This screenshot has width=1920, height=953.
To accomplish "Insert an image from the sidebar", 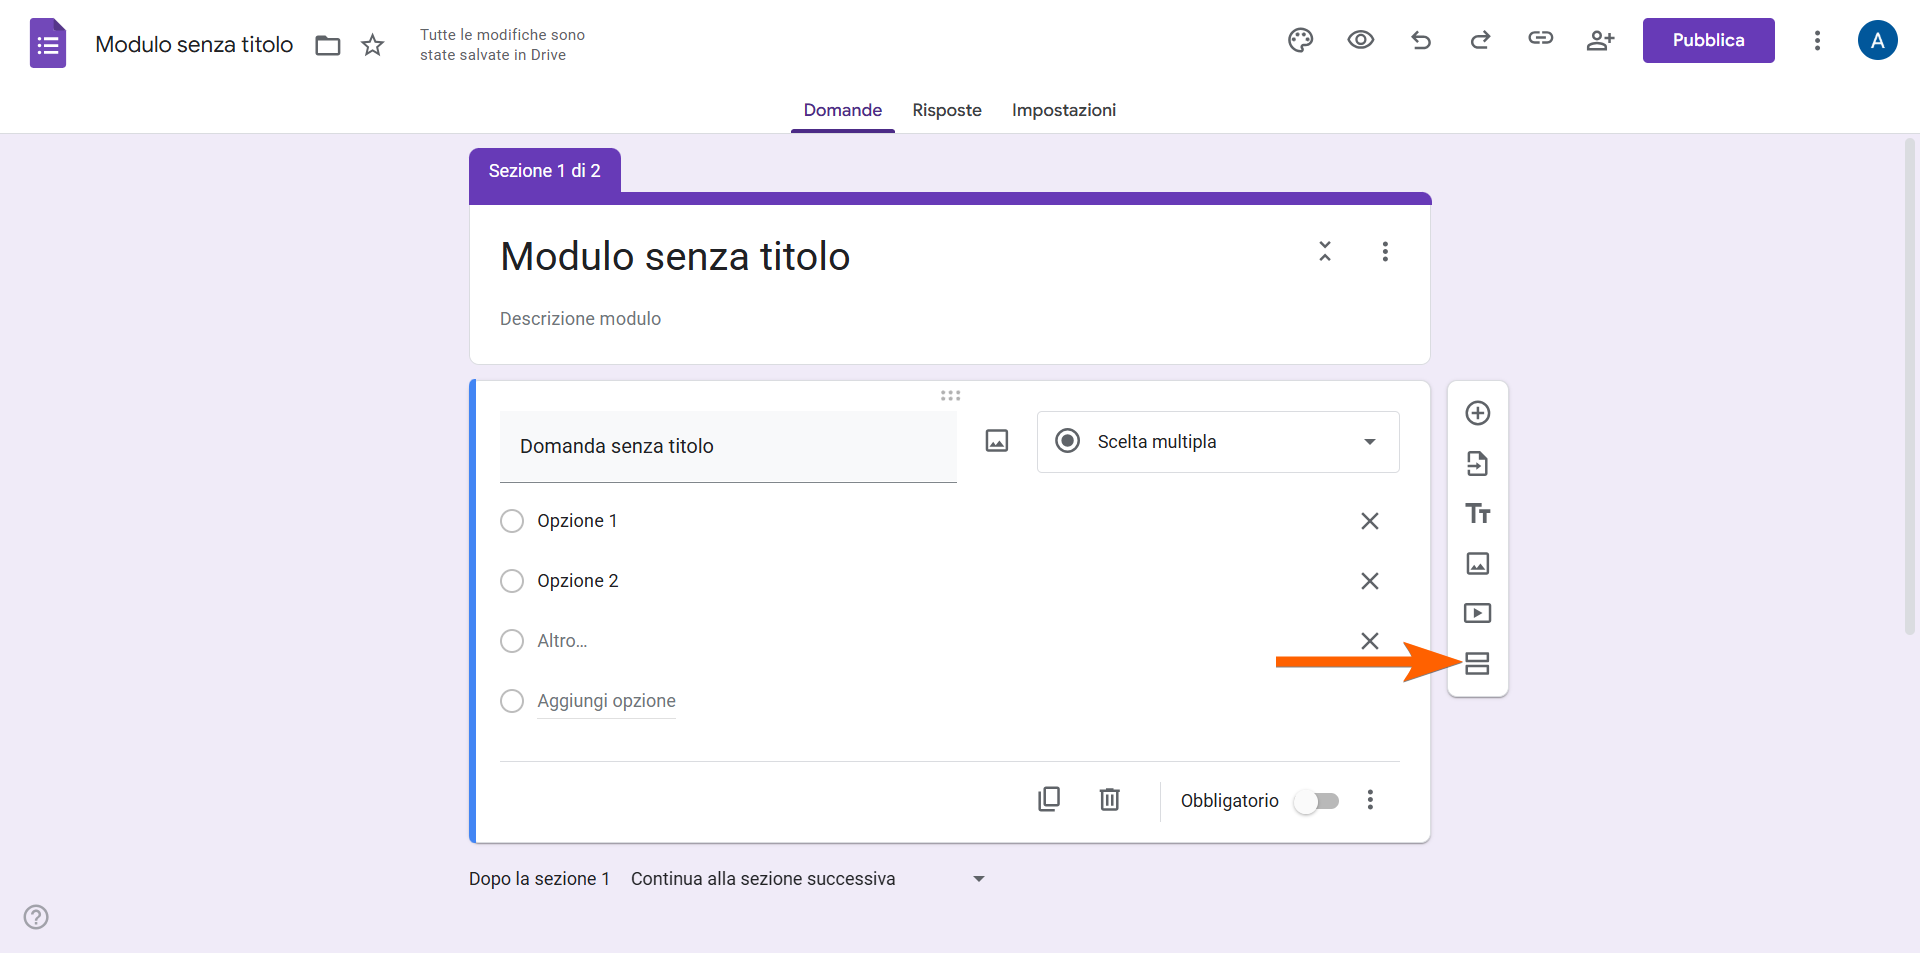I will 1478,563.
